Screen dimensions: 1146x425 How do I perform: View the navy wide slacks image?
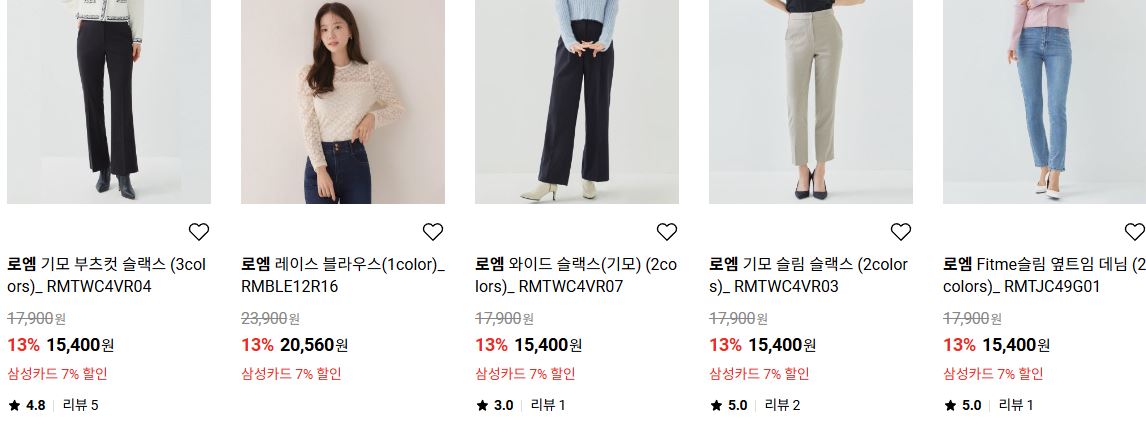pyautogui.click(x=577, y=102)
